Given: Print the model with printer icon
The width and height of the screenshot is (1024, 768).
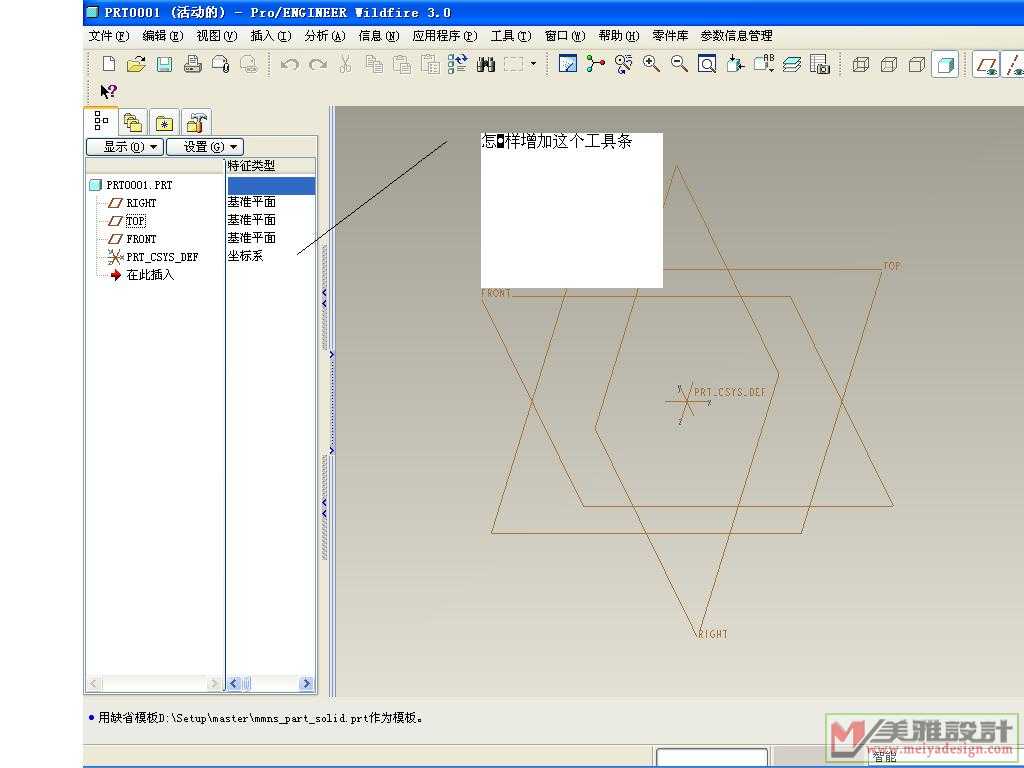Looking at the screenshot, I should tap(193, 64).
